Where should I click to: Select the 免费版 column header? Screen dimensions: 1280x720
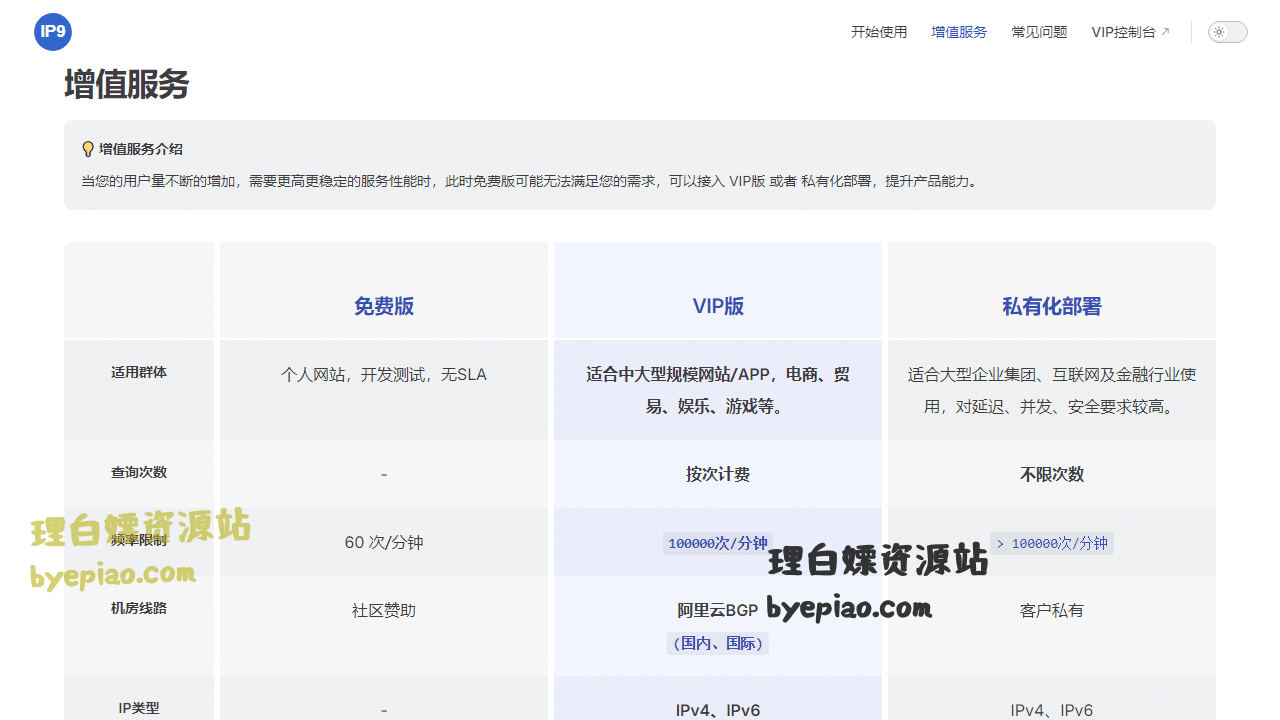click(x=384, y=306)
